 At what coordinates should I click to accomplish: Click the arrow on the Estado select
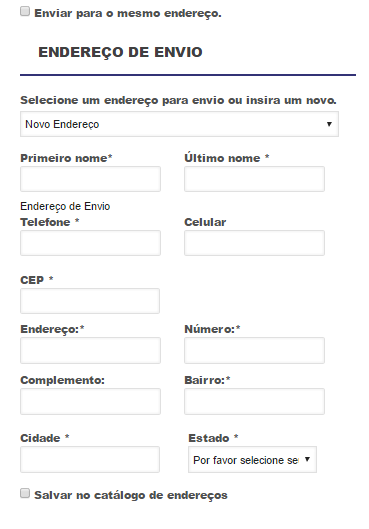click(x=307, y=459)
